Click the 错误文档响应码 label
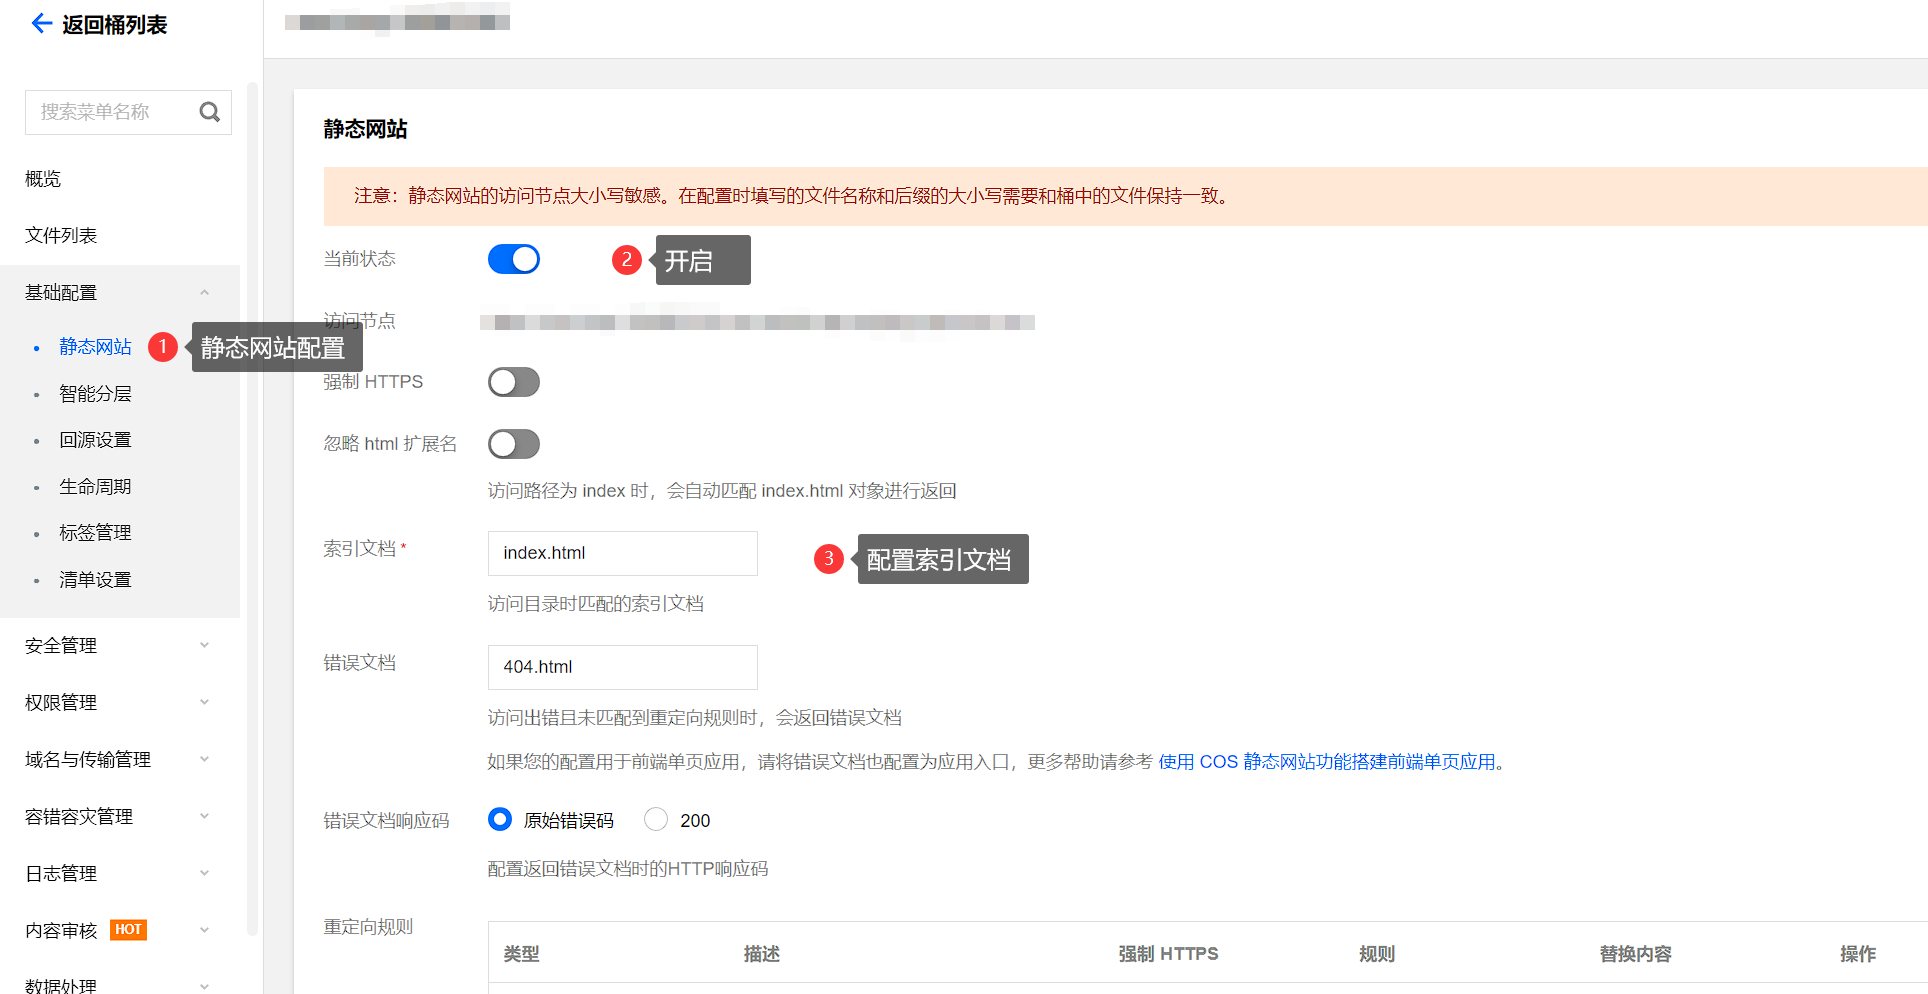1928x994 pixels. (x=386, y=821)
